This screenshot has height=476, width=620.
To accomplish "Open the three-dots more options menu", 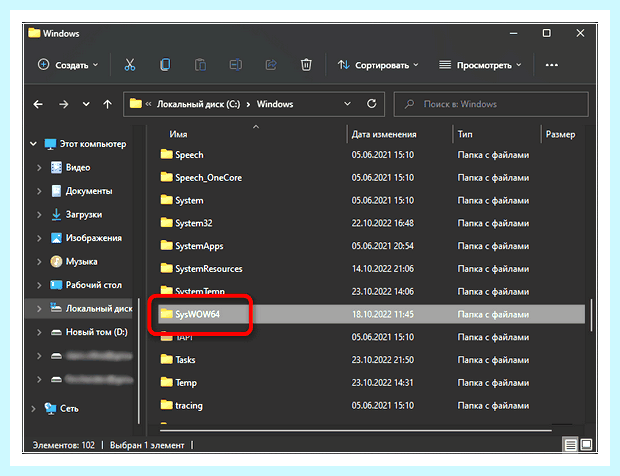I will point(552,65).
